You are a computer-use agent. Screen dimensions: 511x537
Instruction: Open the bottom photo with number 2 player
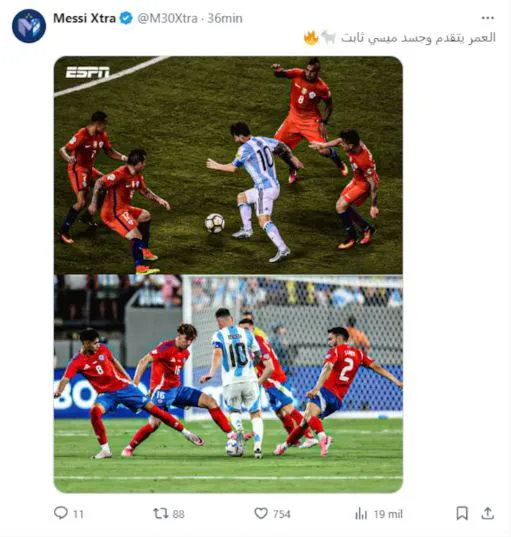(x=228, y=384)
